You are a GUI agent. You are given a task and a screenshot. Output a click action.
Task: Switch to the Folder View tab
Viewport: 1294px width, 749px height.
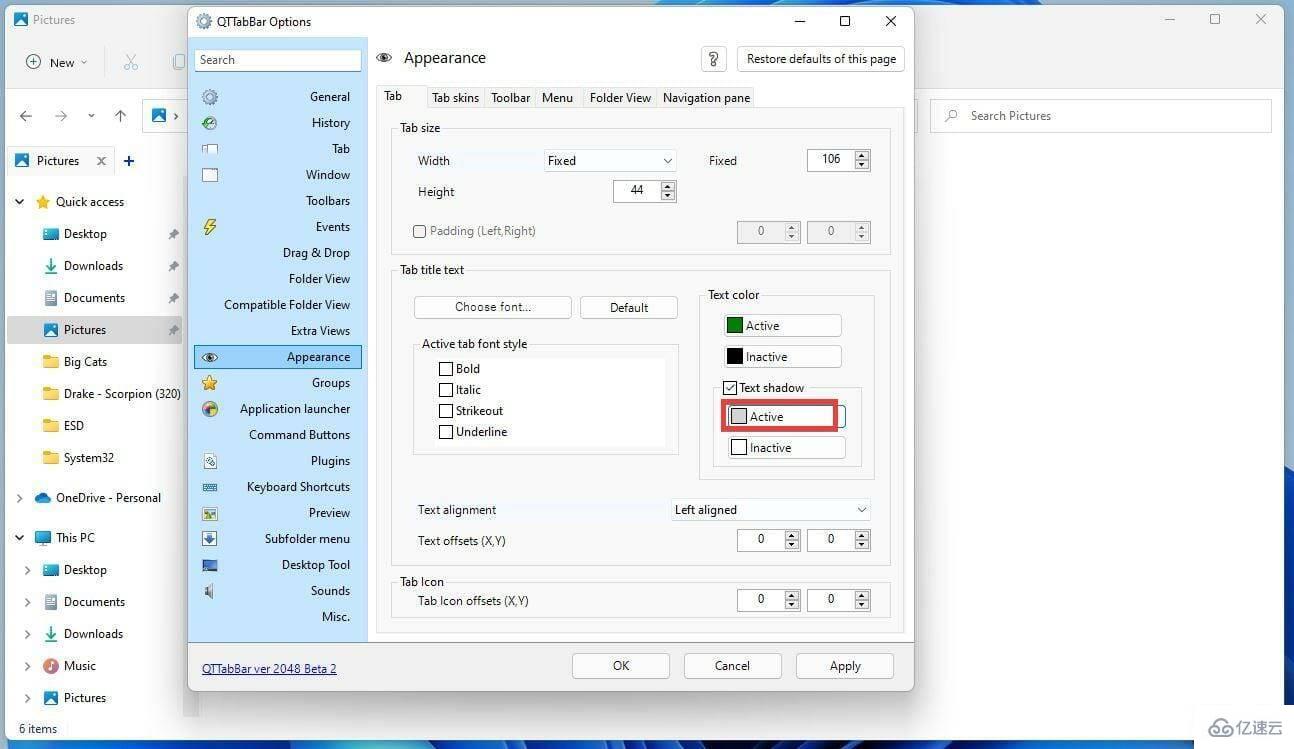click(620, 98)
